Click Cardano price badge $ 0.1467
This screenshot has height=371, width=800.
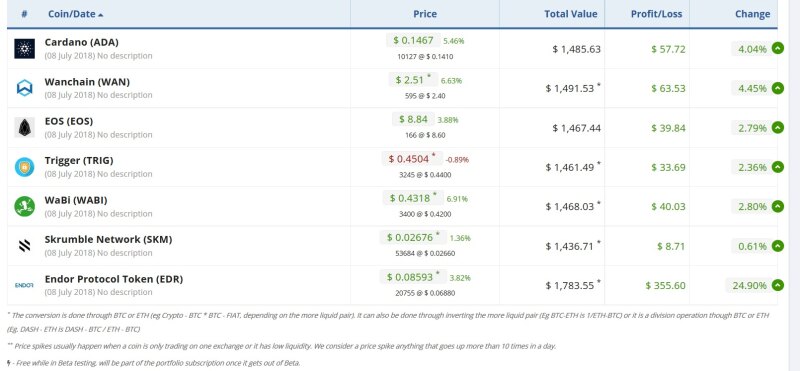[413, 40]
